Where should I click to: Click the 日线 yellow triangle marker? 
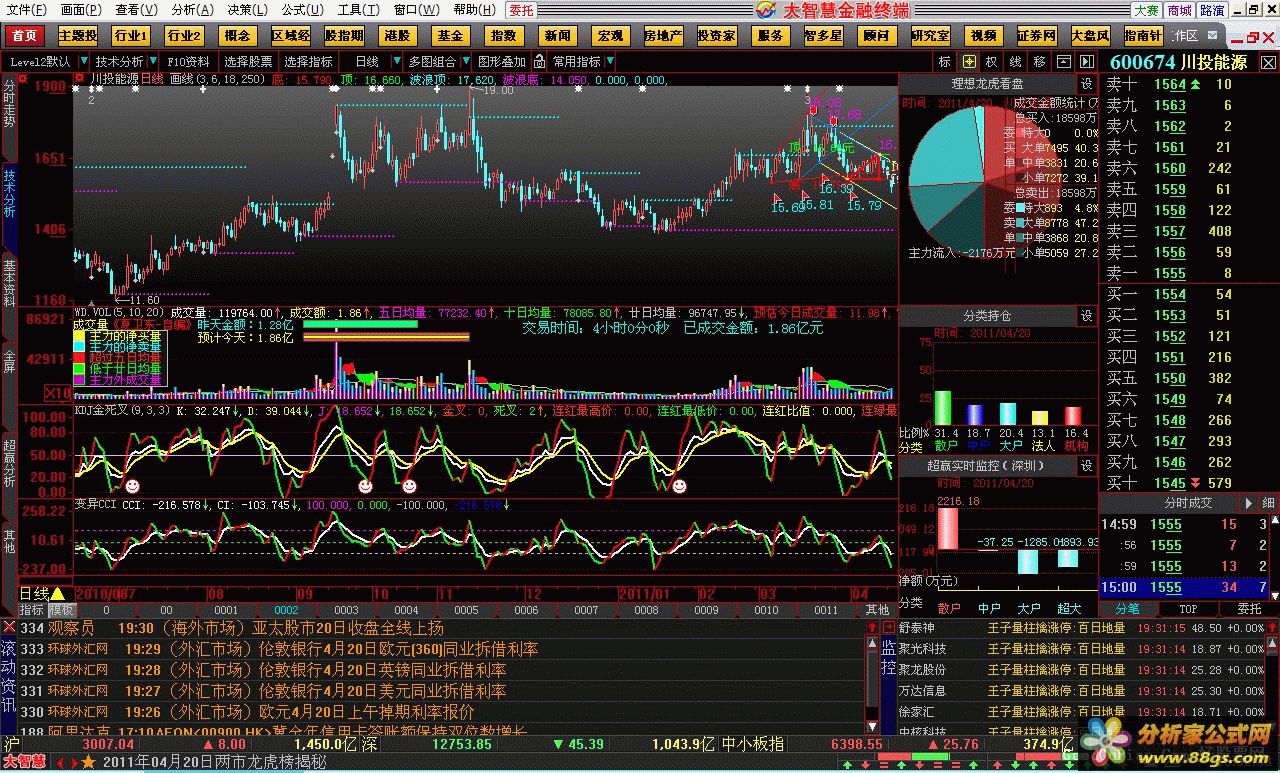click(x=58, y=594)
